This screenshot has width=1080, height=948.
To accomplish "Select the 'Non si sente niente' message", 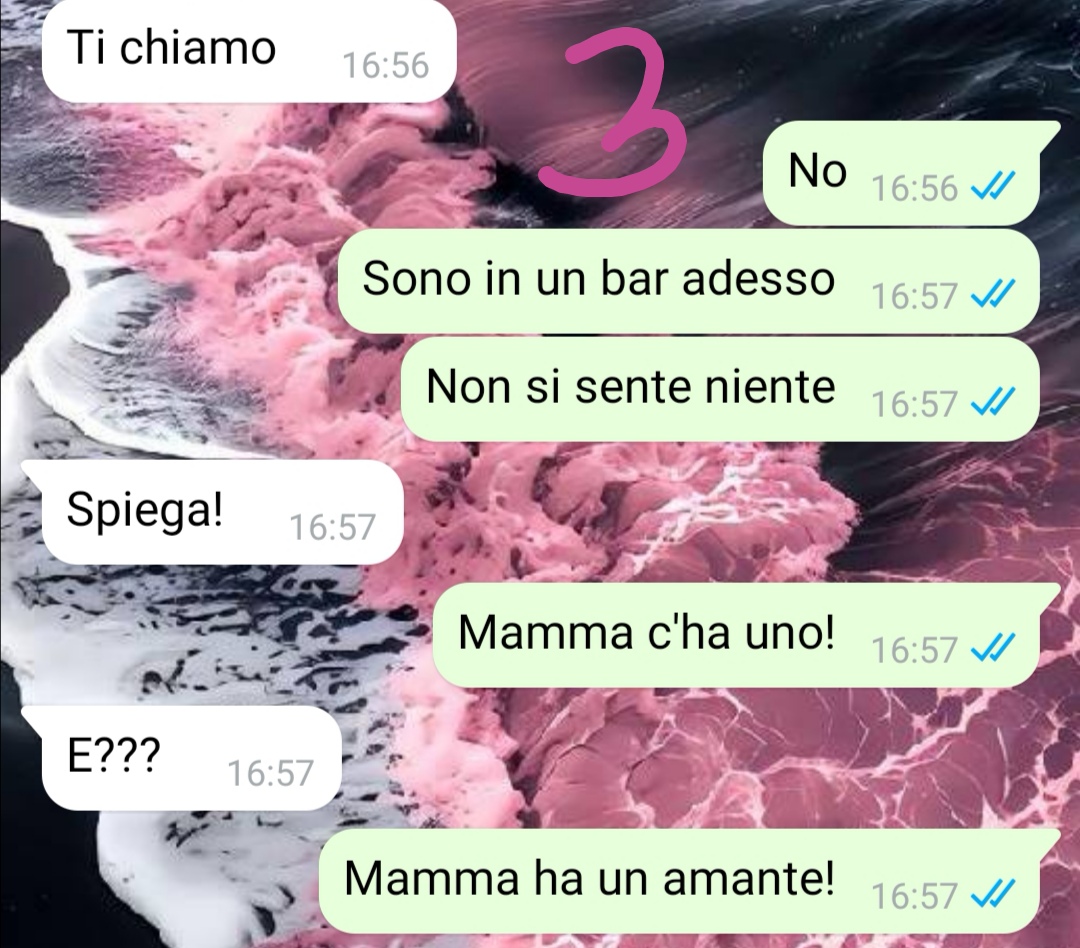I will (x=719, y=389).
